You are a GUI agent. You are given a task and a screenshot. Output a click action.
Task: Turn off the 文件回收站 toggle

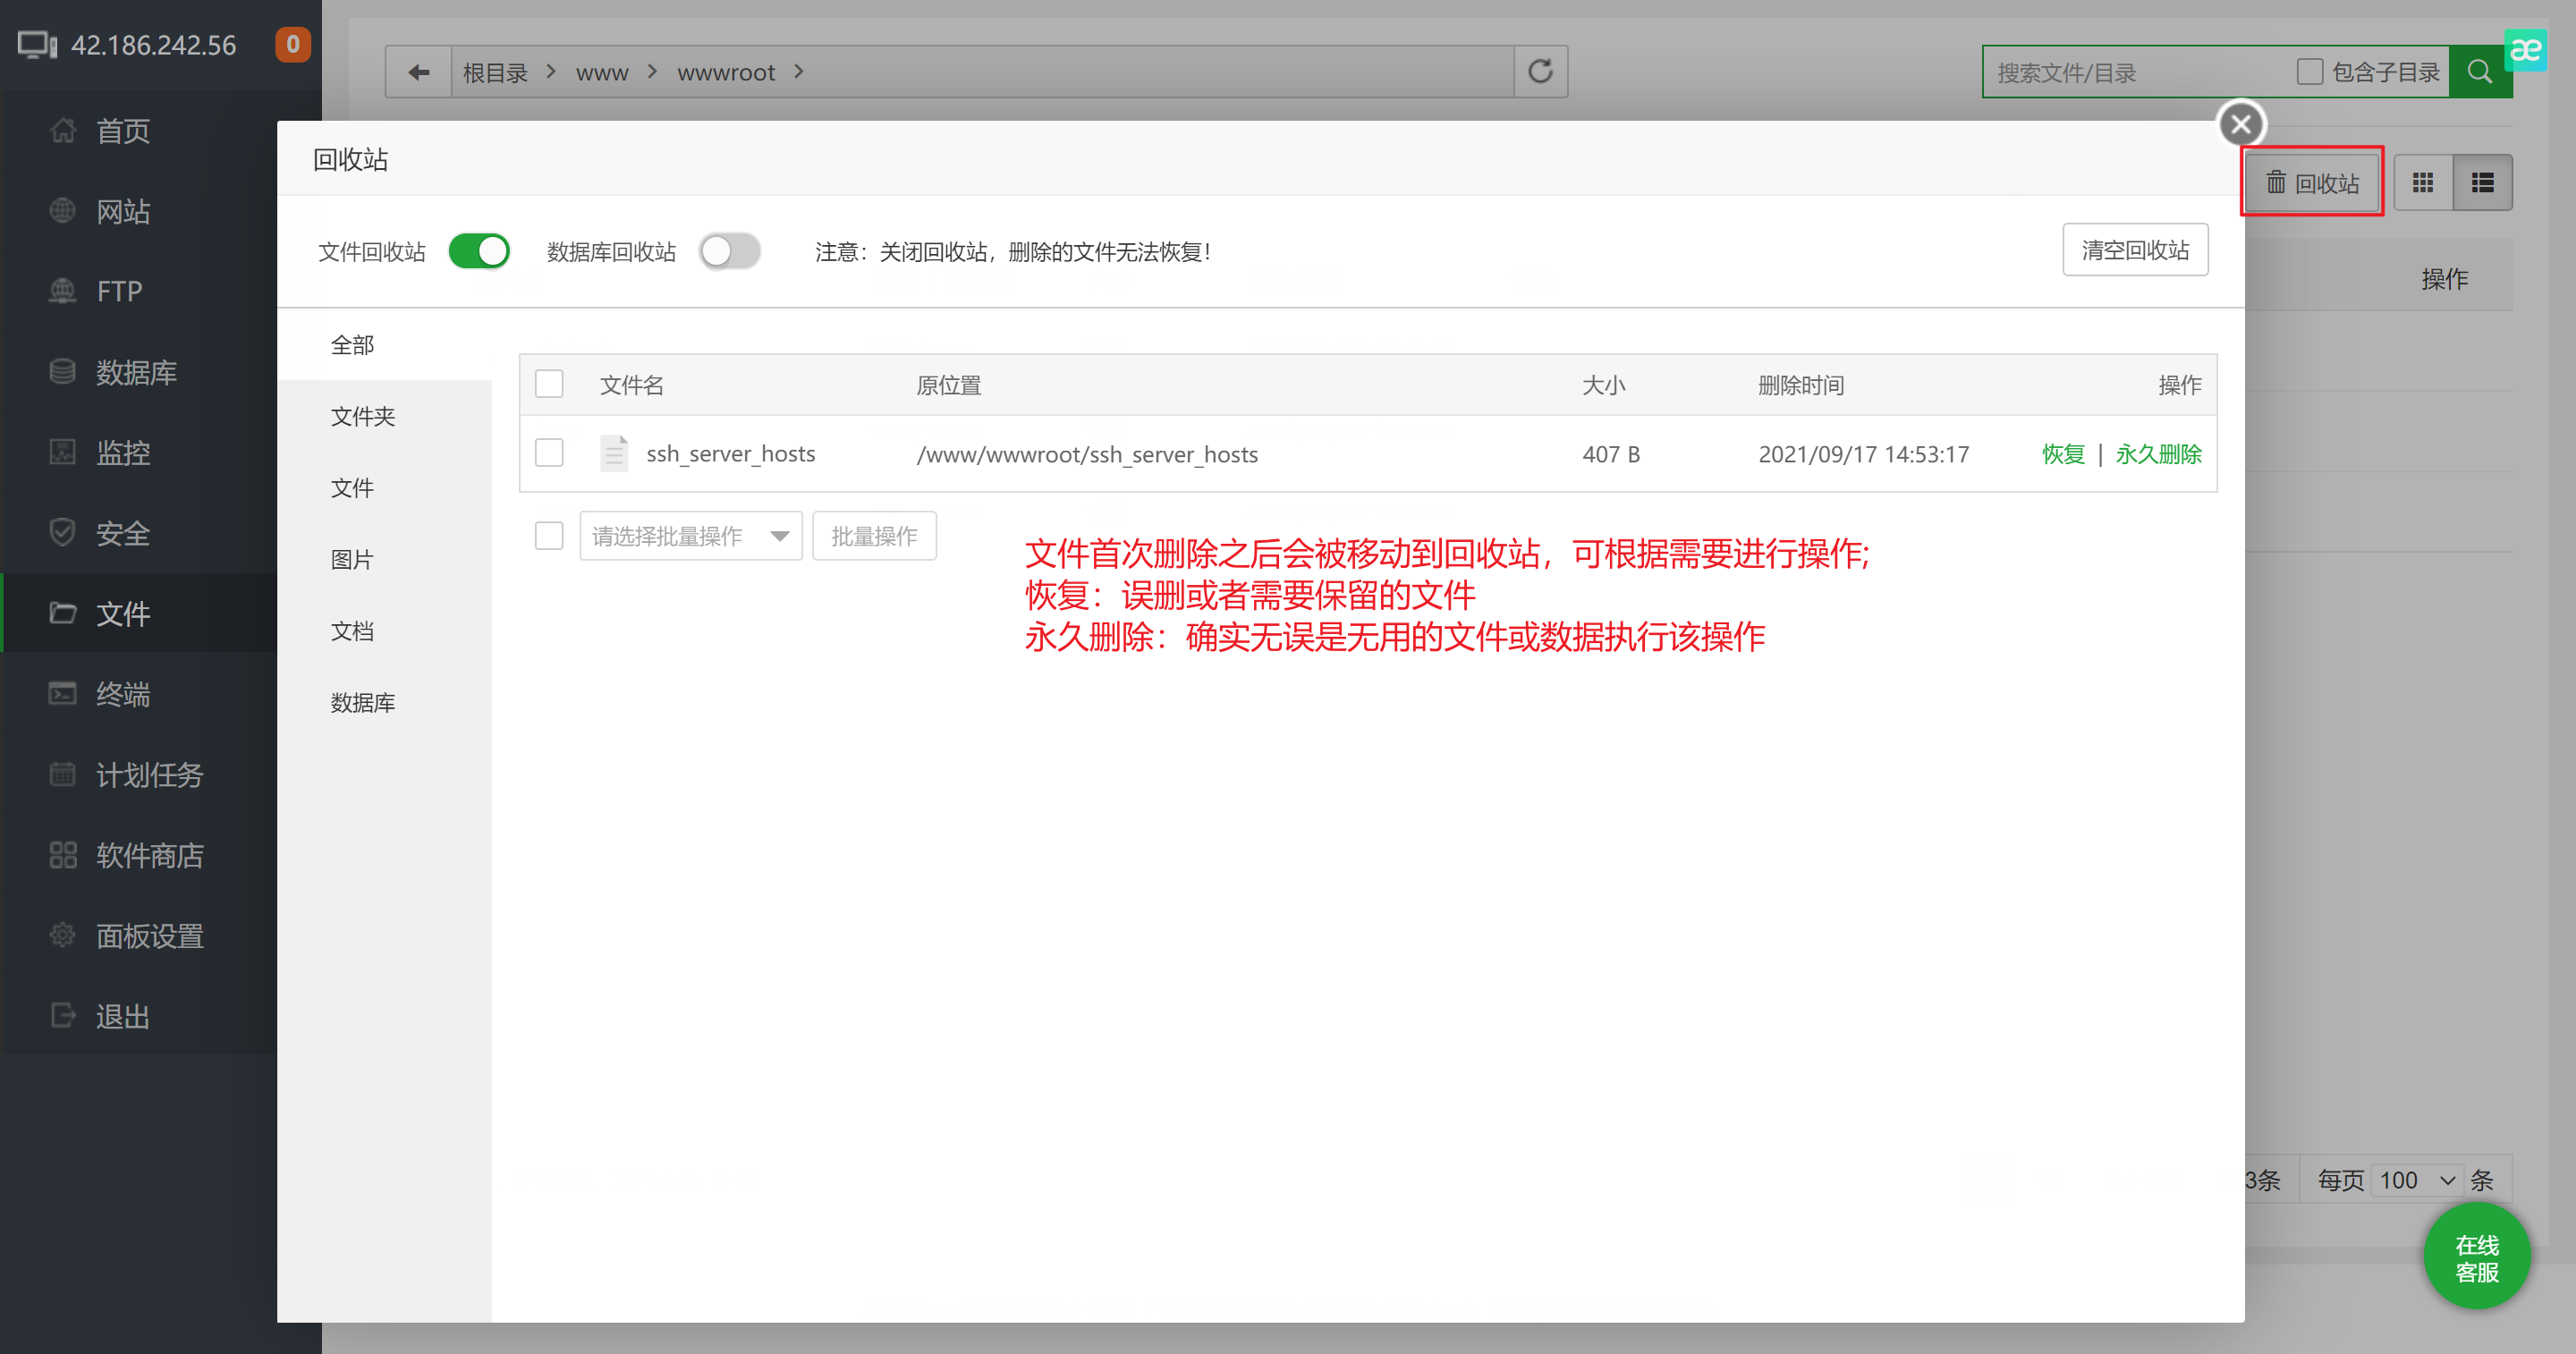tap(479, 251)
